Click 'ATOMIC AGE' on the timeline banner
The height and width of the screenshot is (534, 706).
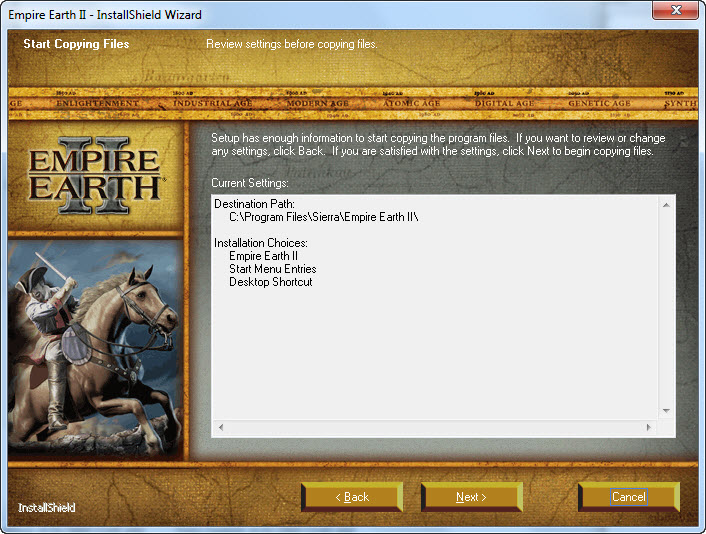(x=412, y=103)
